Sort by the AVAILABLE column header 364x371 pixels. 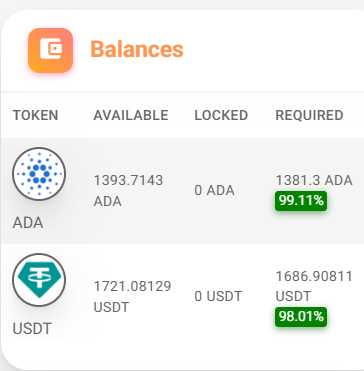[x=131, y=115]
